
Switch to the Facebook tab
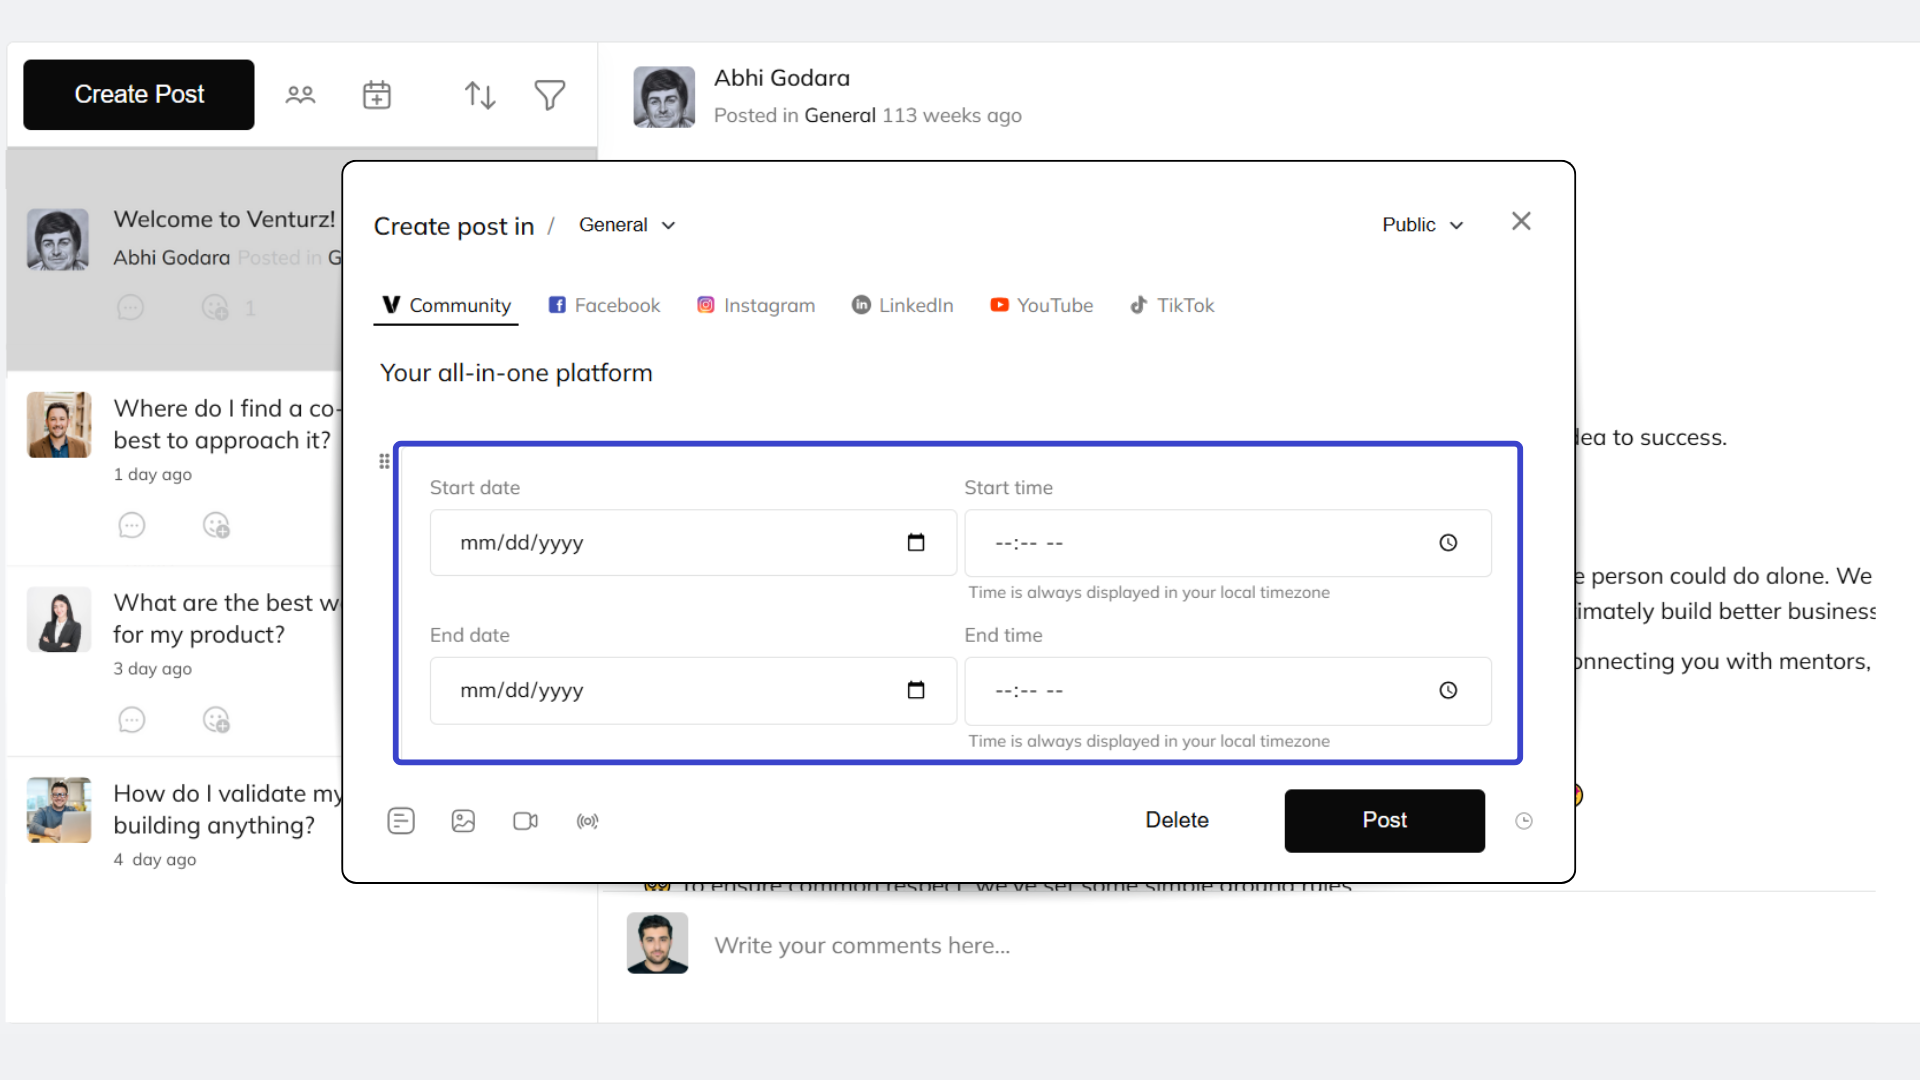point(604,305)
